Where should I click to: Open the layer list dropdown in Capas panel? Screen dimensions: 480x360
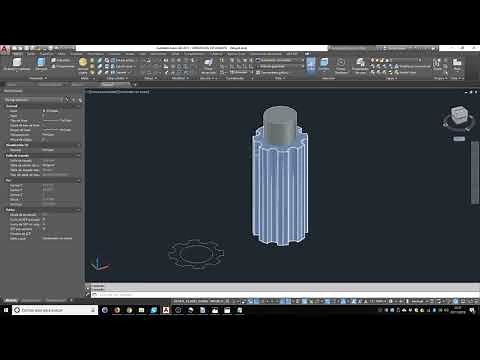404,60
